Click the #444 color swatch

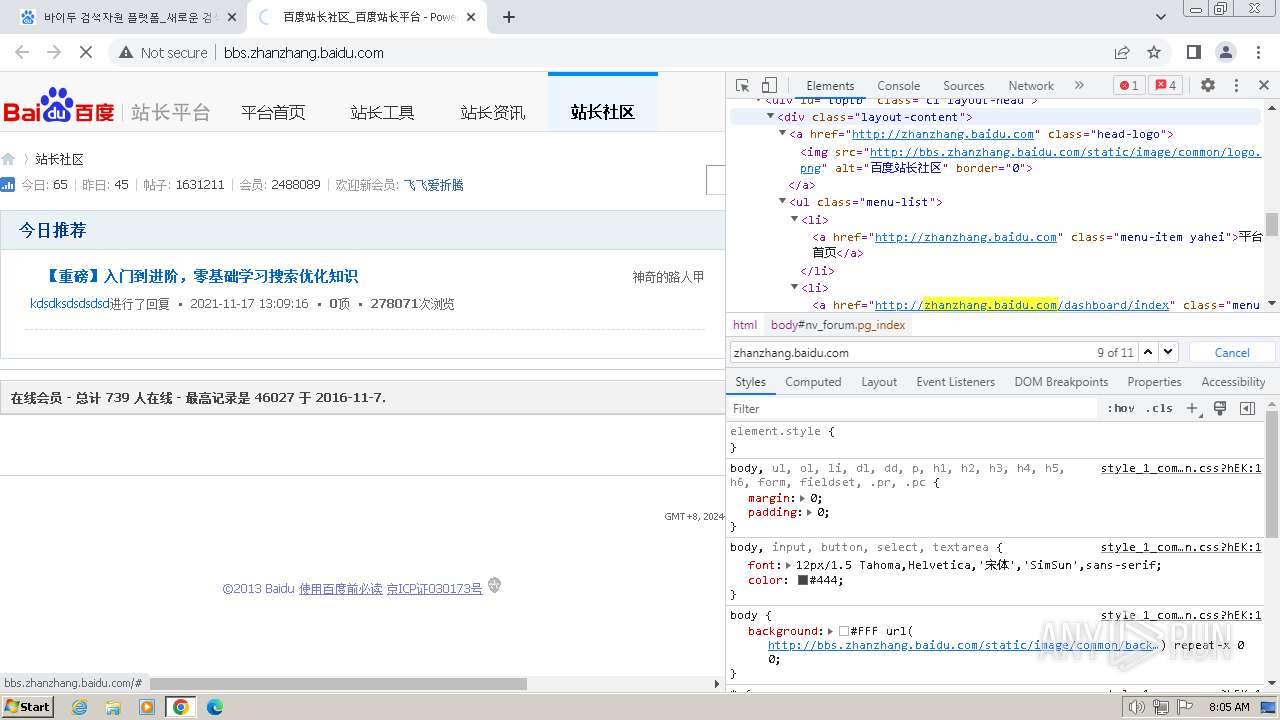(x=802, y=580)
